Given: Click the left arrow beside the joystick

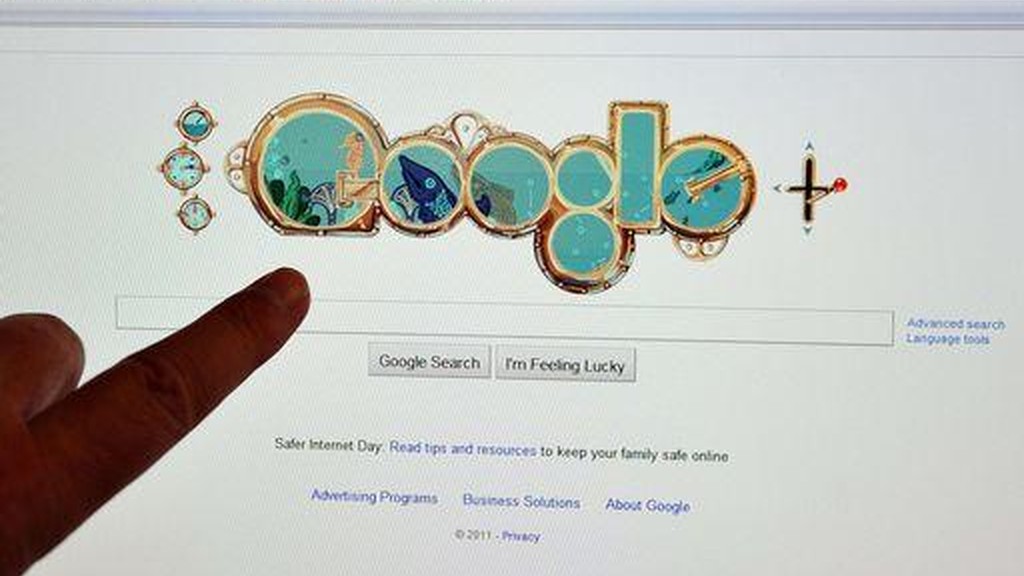Looking at the screenshot, I should [x=778, y=188].
